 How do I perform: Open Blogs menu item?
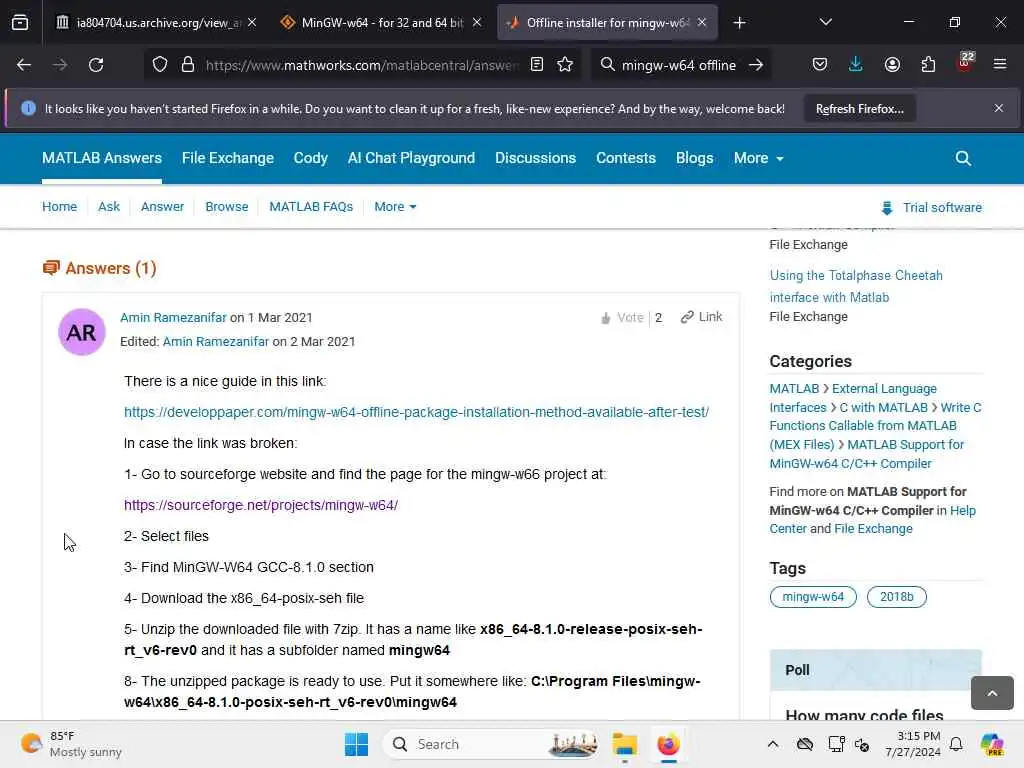pyautogui.click(x=694, y=158)
